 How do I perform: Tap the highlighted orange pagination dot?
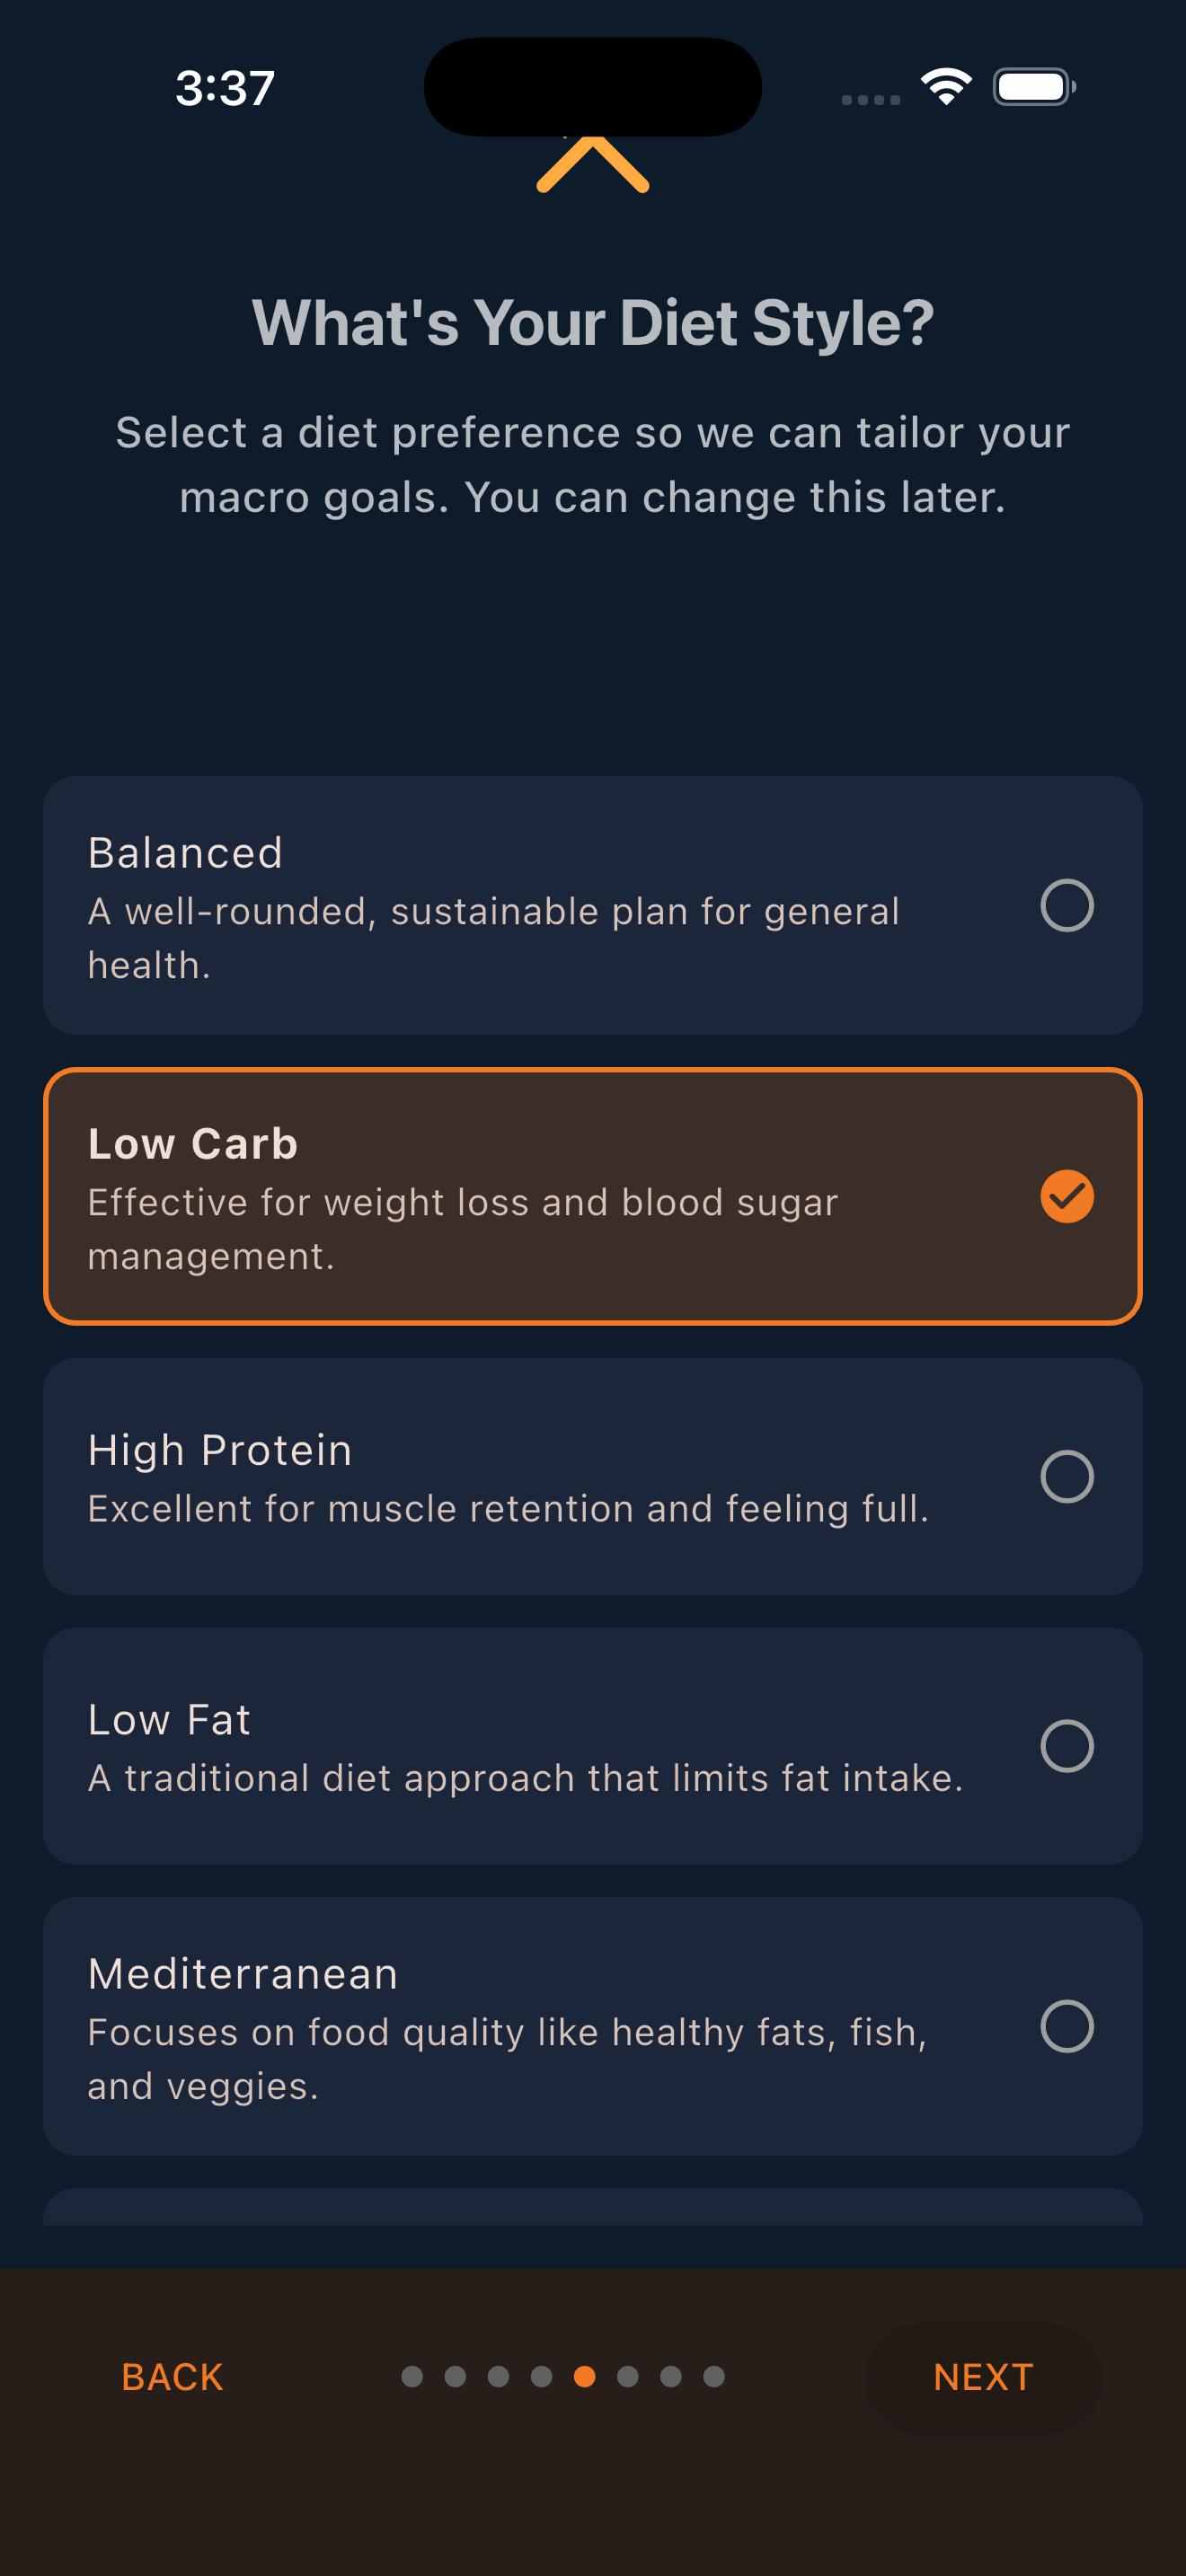[585, 2377]
